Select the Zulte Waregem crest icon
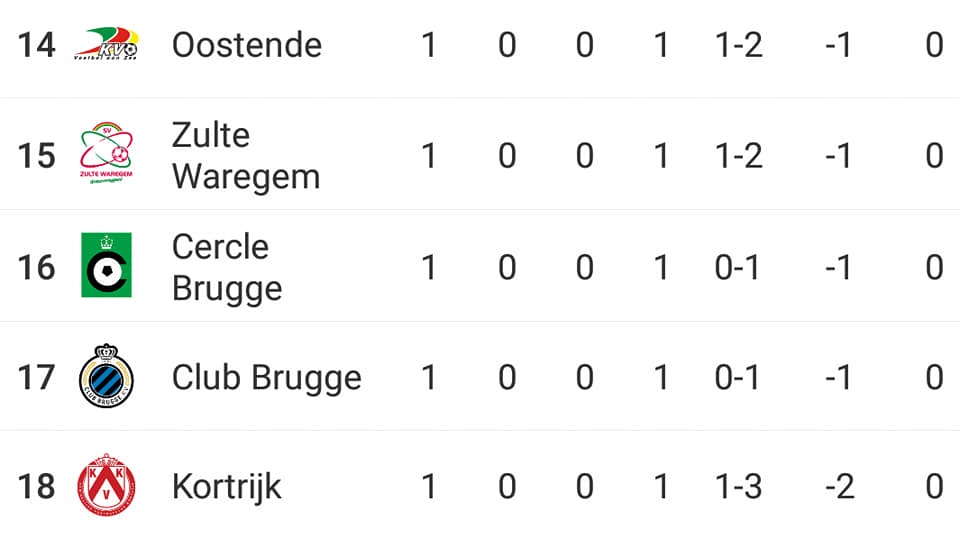The width and height of the screenshot is (960, 538). [107, 154]
